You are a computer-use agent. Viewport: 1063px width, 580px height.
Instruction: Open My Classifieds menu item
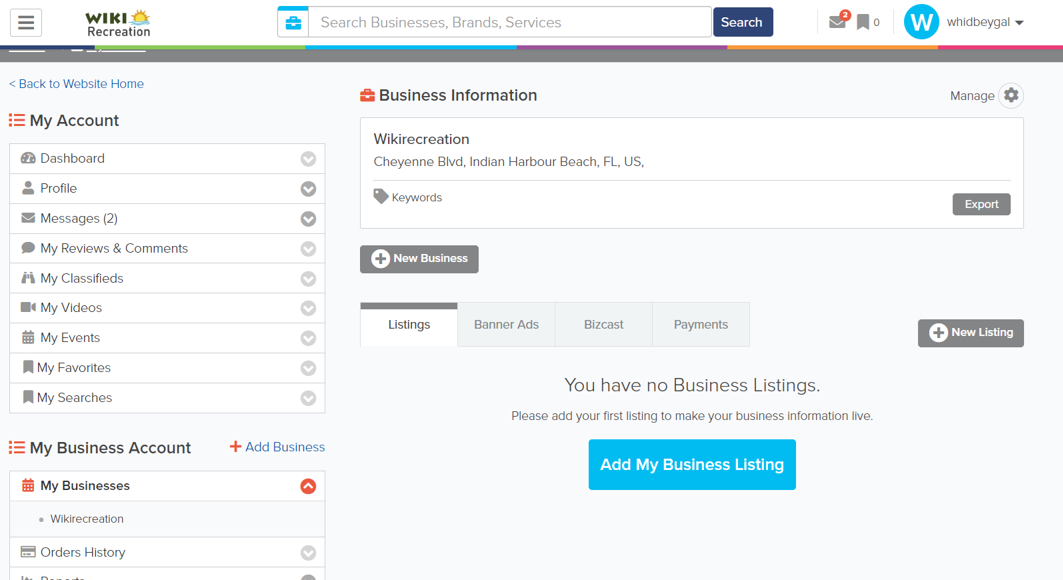(167, 278)
